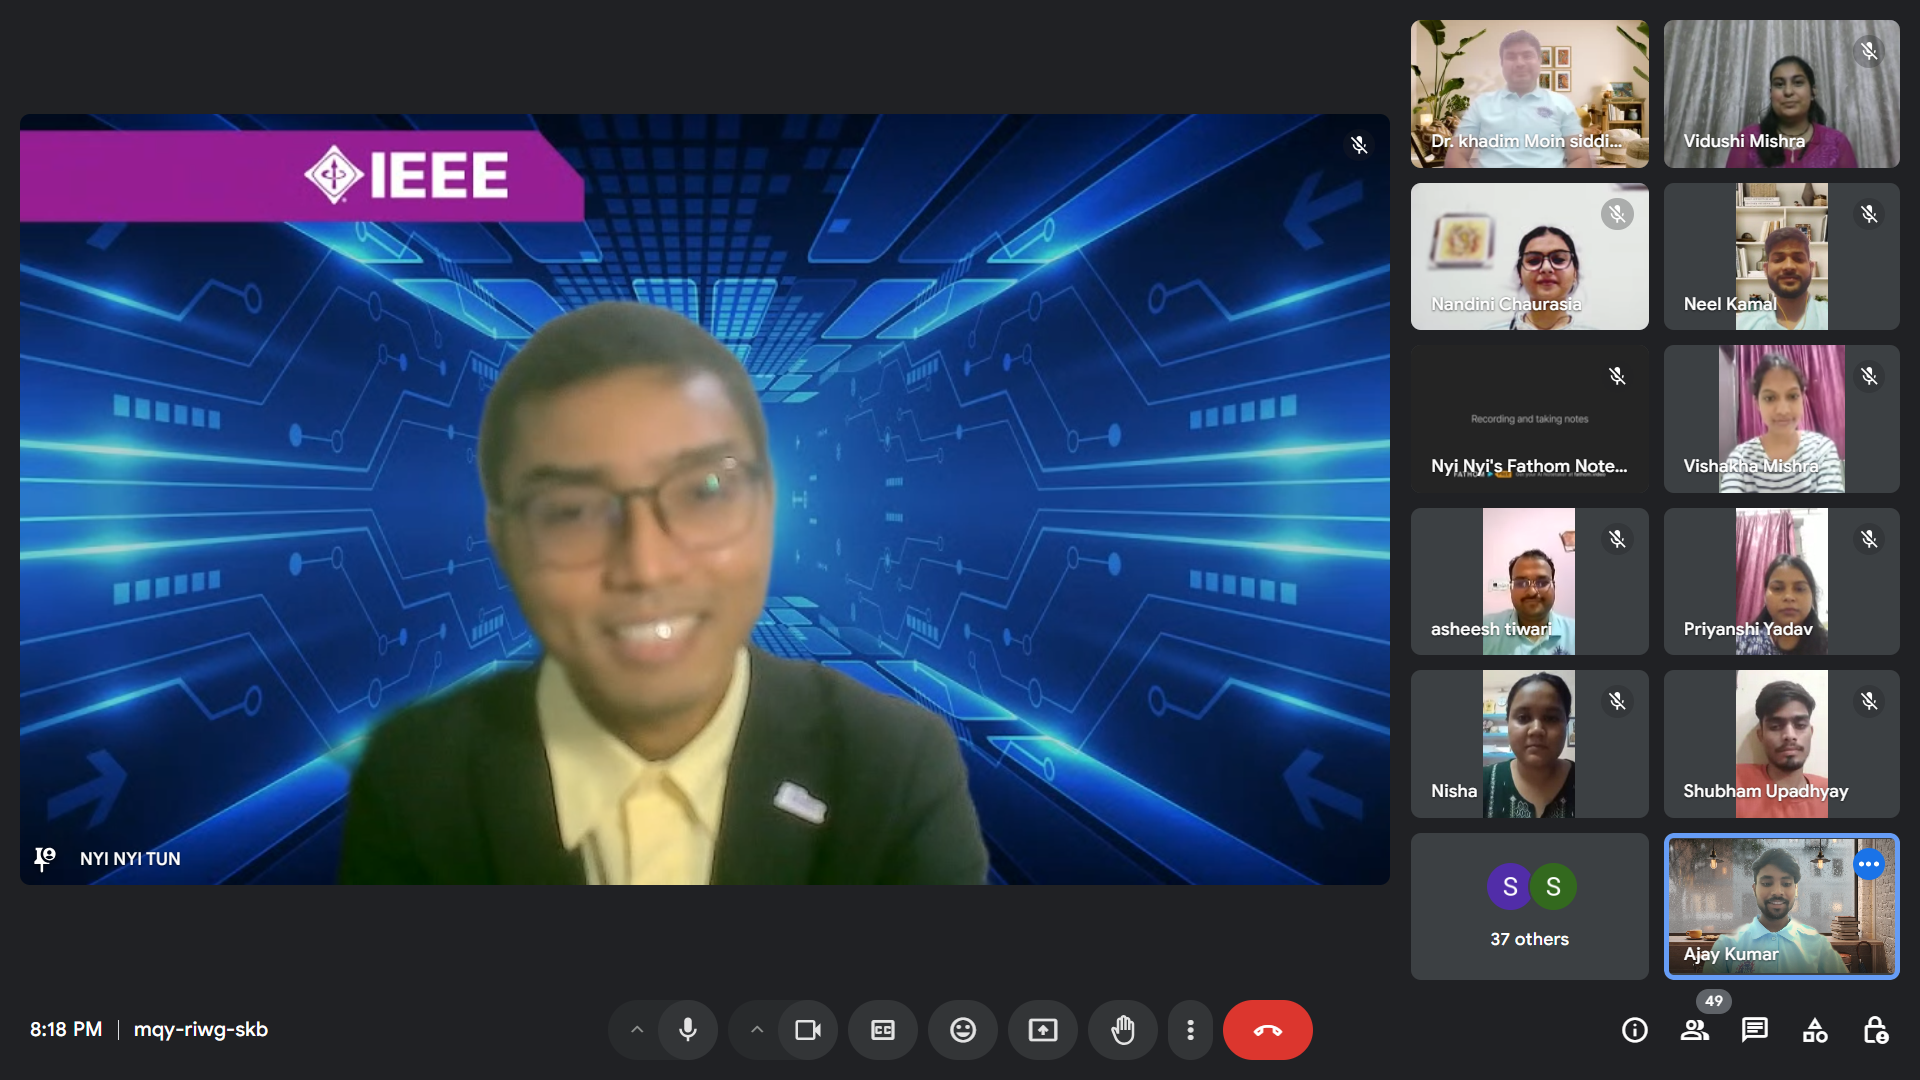Open meeting details info icon
This screenshot has width=1920, height=1080.
(x=1634, y=1030)
